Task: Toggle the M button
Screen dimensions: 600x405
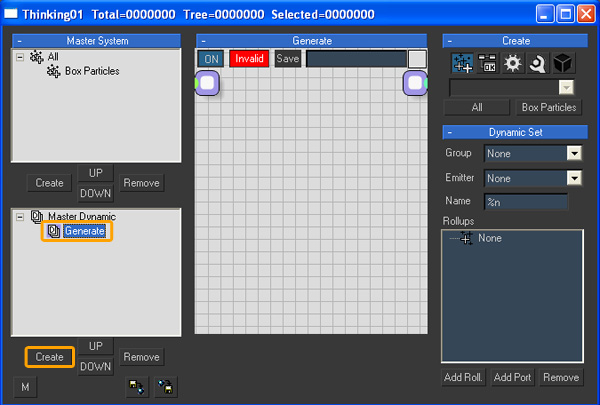Action: (25, 387)
